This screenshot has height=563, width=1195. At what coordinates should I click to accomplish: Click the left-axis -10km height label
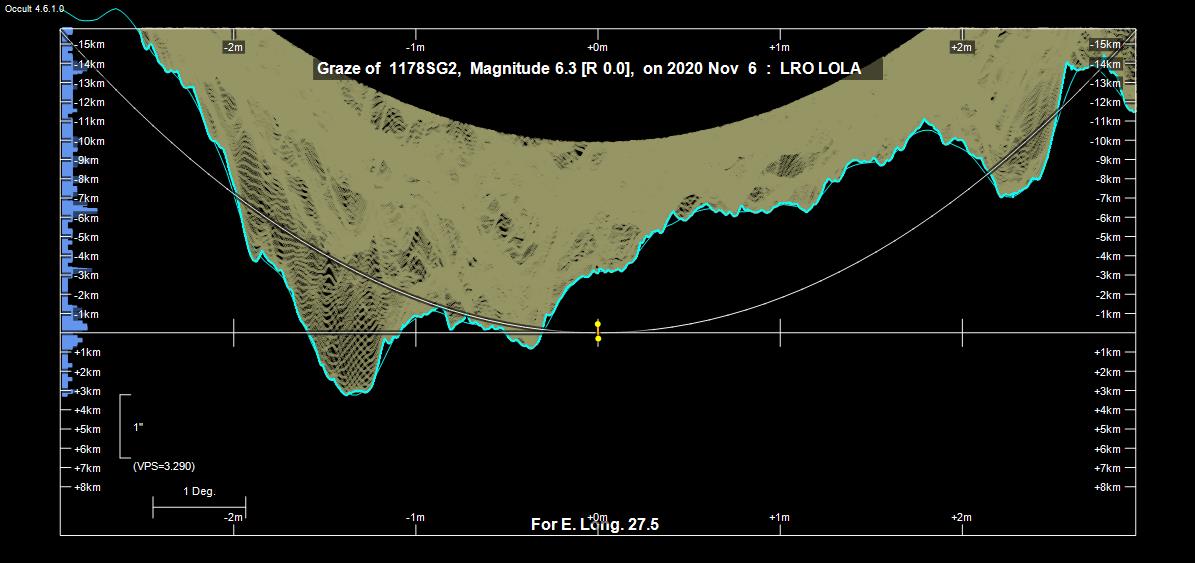[89, 141]
